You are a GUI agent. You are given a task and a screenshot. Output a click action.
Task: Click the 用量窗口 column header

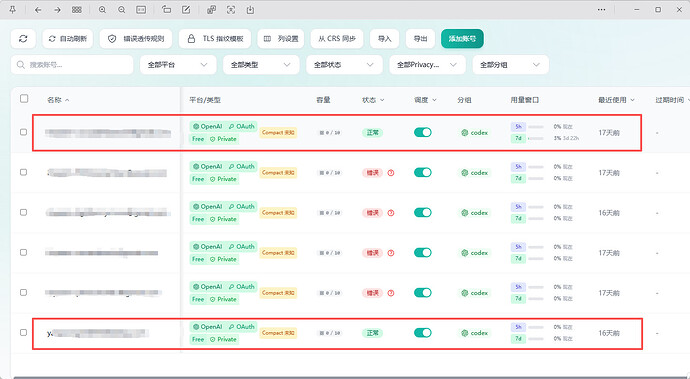(525, 100)
